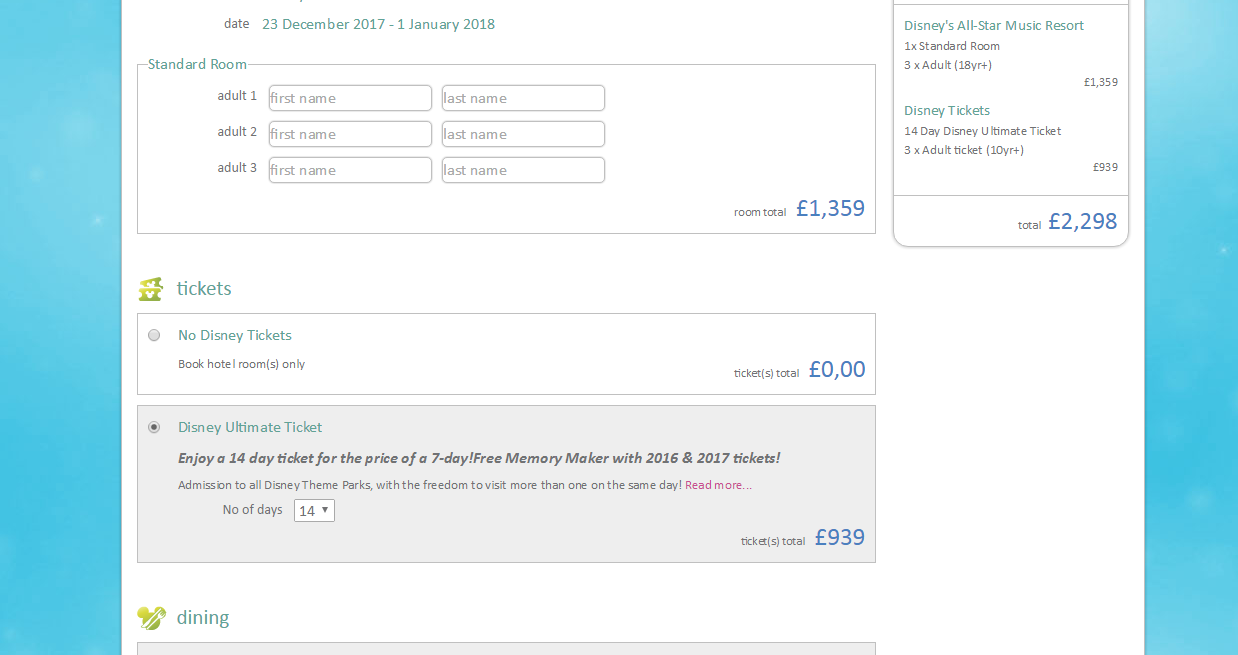Click the £2,298 total in summary
The image size is (1238, 655).
point(1082,222)
